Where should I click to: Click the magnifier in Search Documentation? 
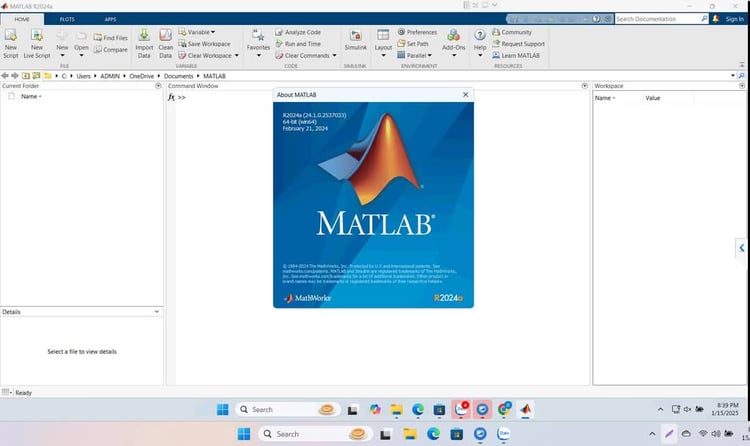[704, 19]
